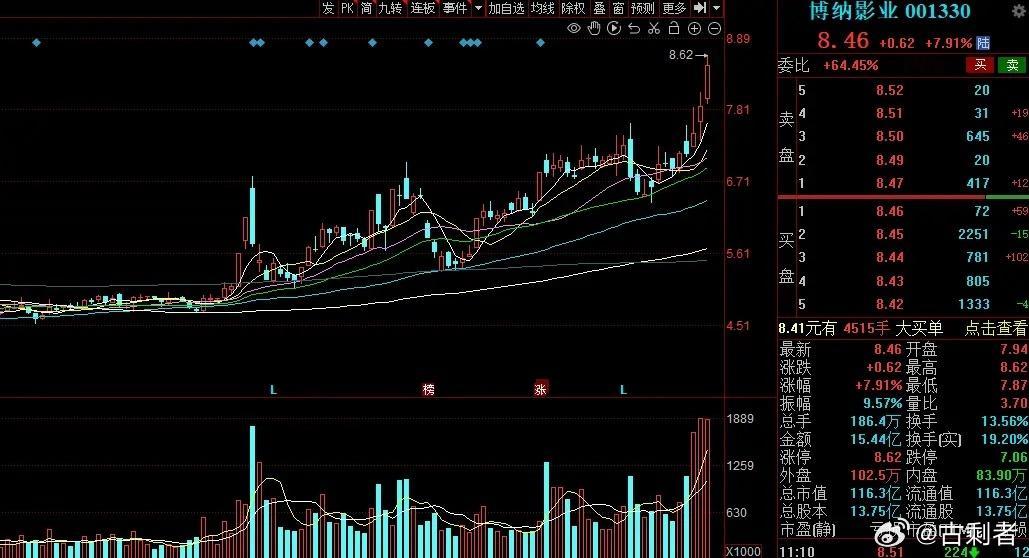Viewport: 1029px width, 558px height.
Task: Select sell level 3 price 8.50
Action: 890,136
